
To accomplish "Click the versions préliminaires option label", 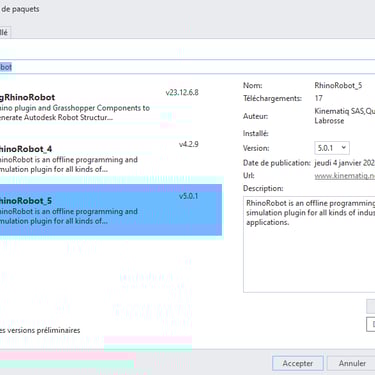I will tap(40, 330).
